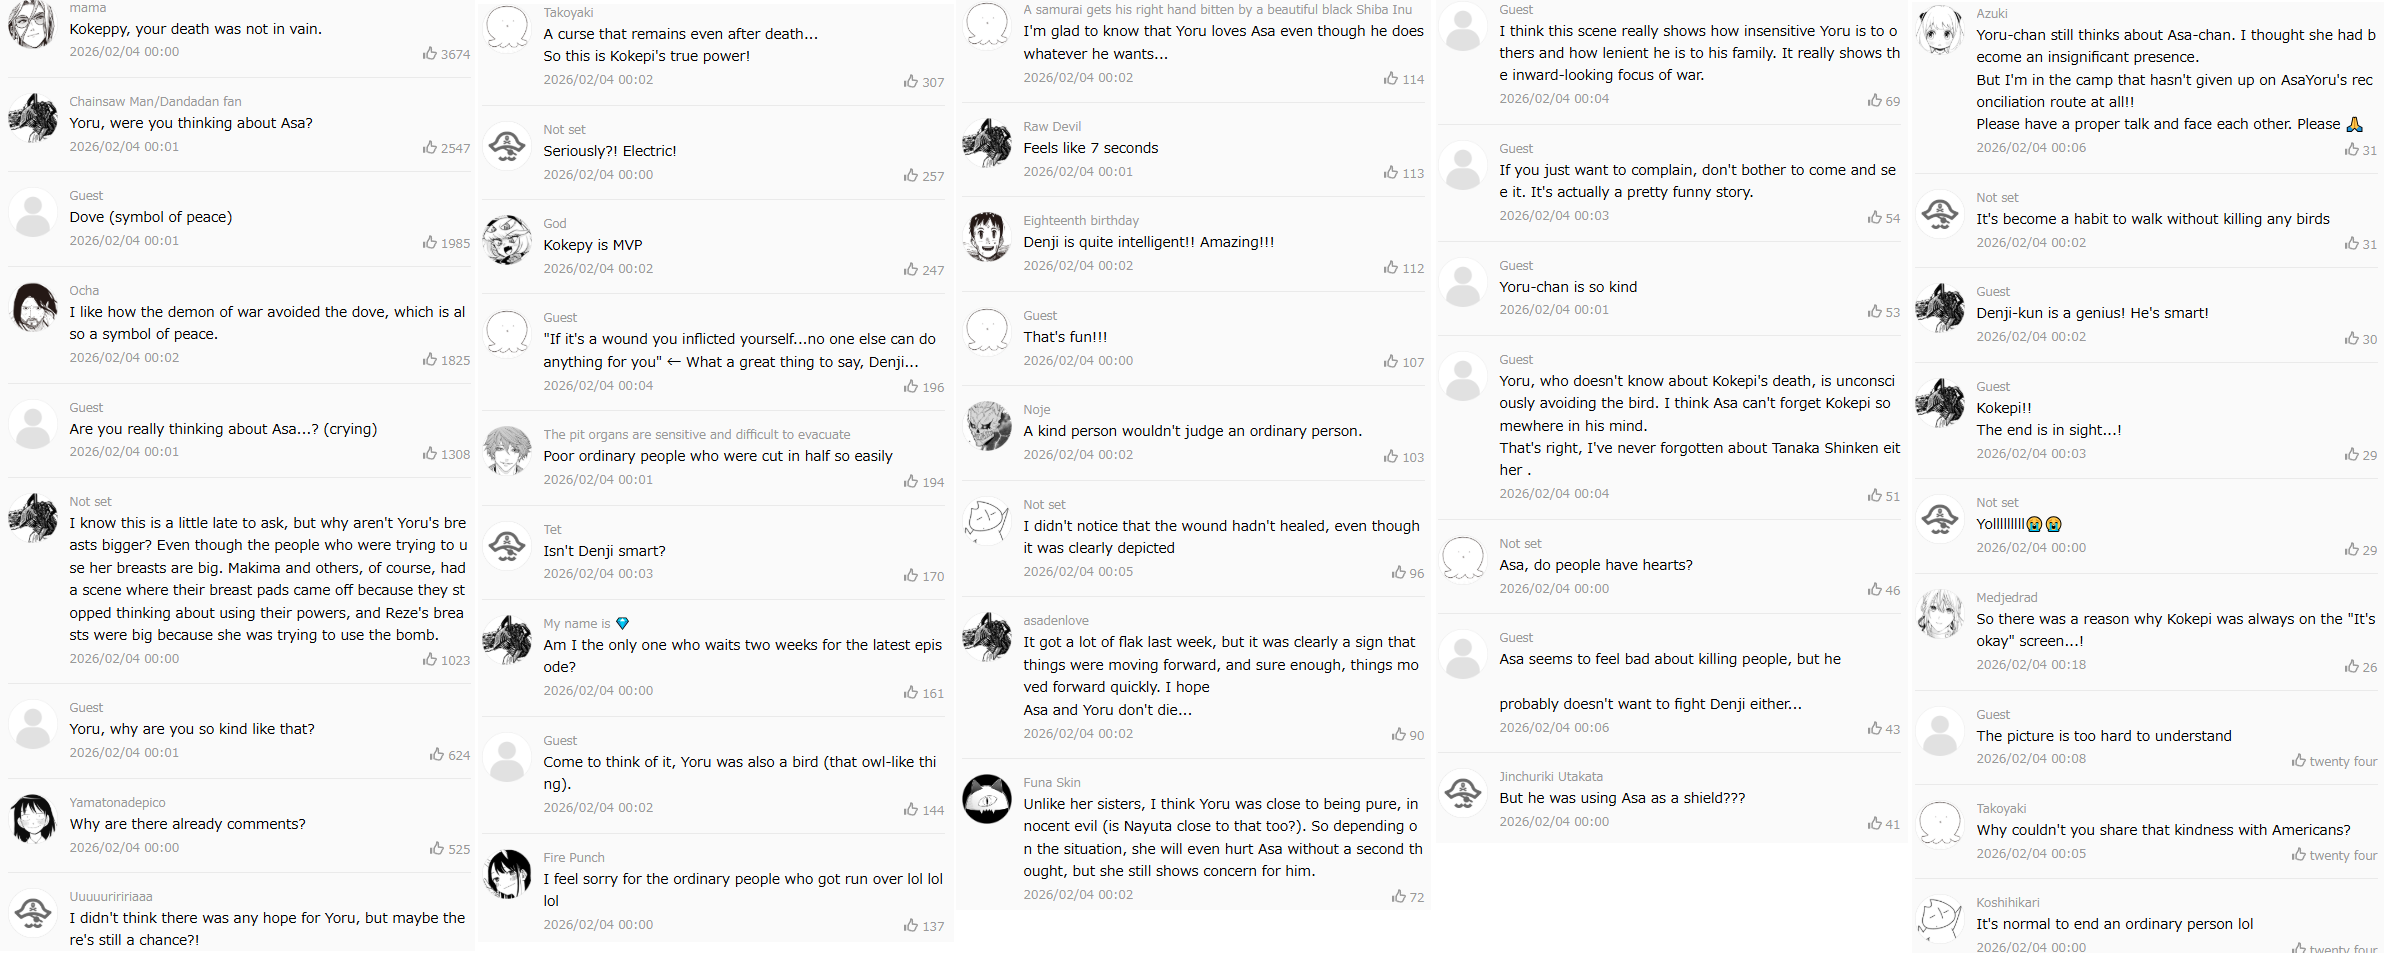Thumbs-up the "That's fun!!!" comment
Image resolution: width=2384 pixels, height=954 pixels.
1391,362
